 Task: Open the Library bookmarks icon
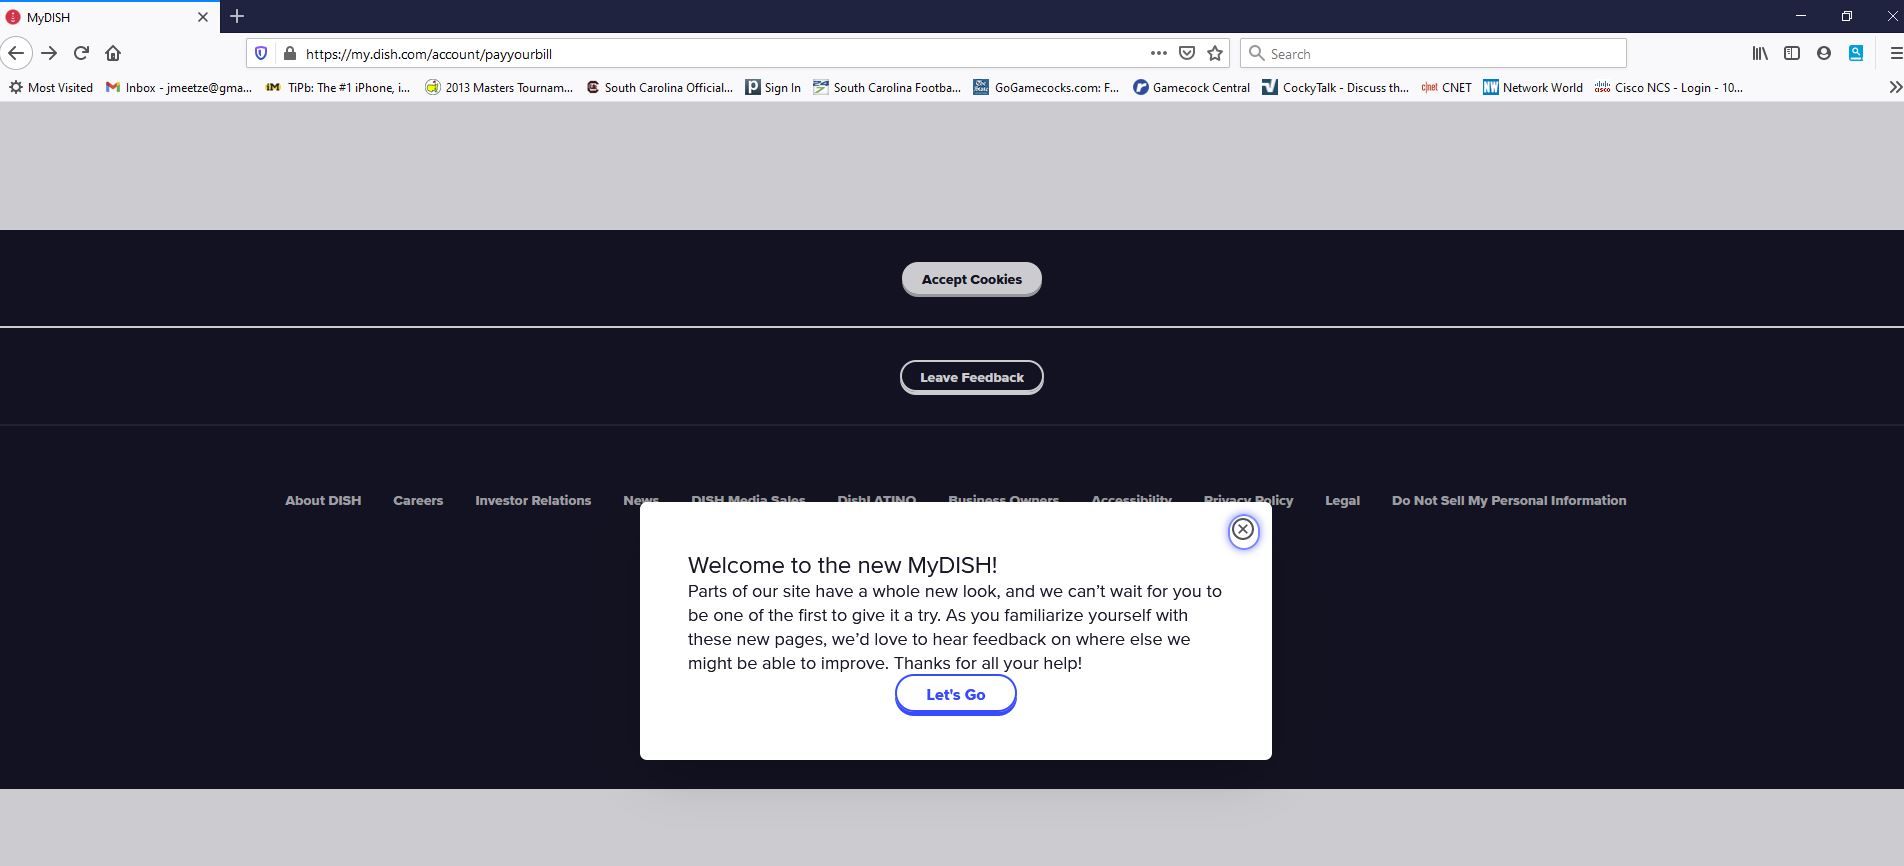pyautogui.click(x=1760, y=53)
